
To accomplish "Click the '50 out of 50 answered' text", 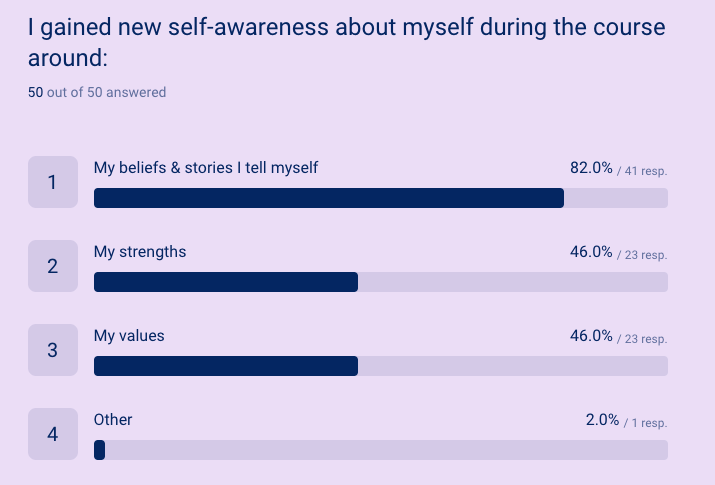I will click(97, 92).
